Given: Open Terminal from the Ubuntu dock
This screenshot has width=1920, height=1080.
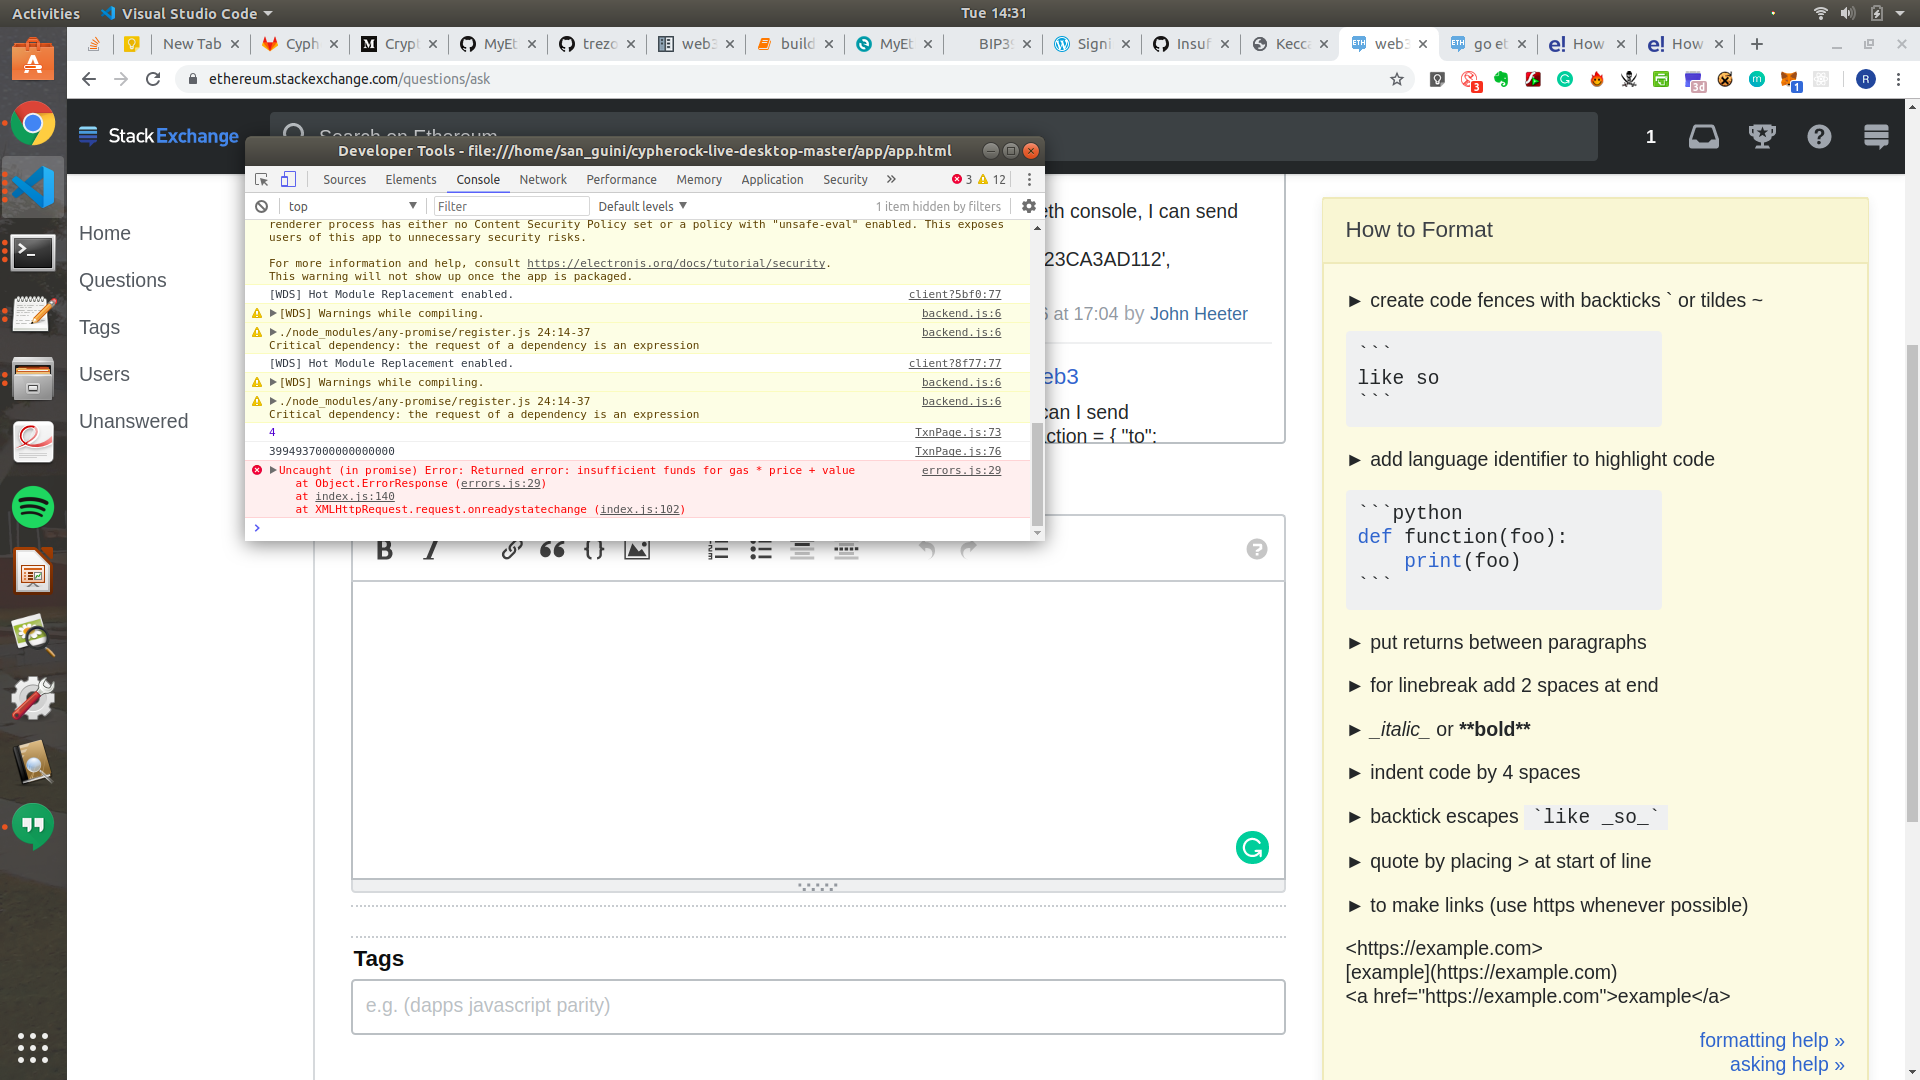Looking at the screenshot, I should 33,253.
